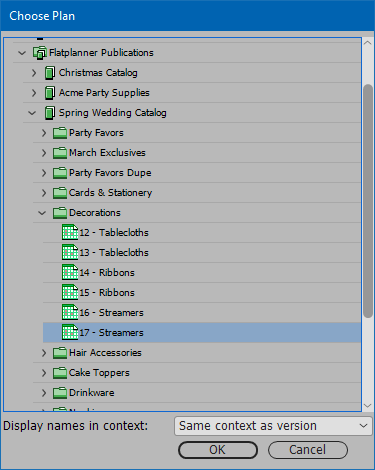Click the Cancel button
The height and width of the screenshot is (470, 375).
308,450
